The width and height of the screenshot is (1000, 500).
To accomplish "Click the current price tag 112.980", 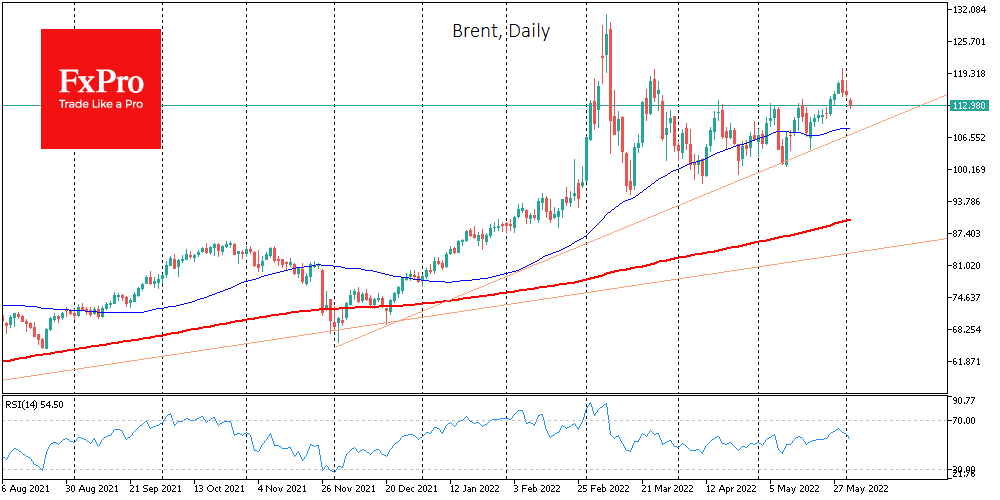I will pyautogui.click(x=969, y=105).
